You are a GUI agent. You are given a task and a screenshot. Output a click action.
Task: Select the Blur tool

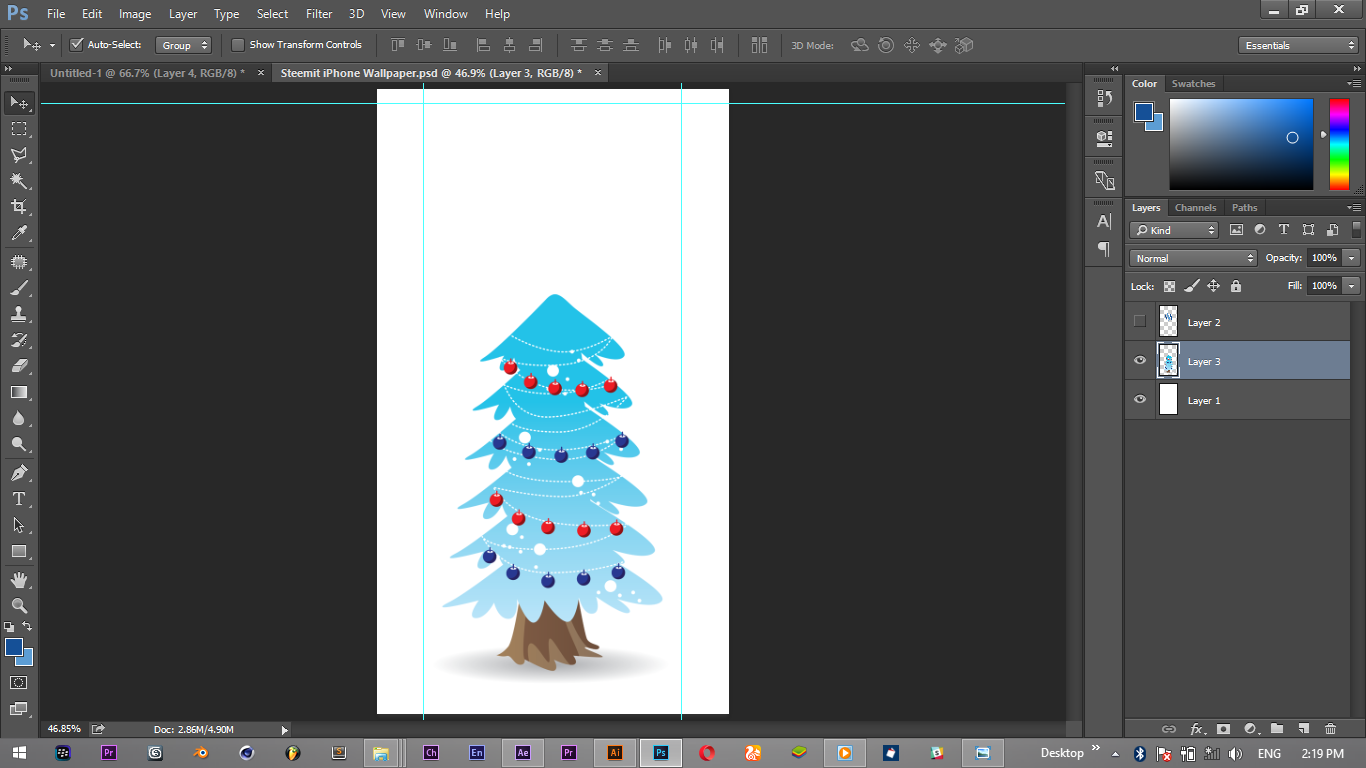(19, 418)
